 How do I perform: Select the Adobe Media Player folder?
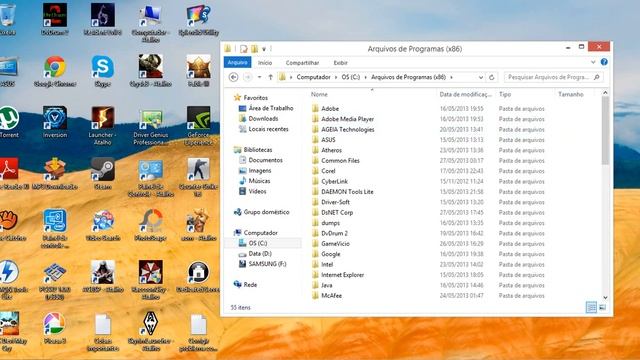pos(347,119)
